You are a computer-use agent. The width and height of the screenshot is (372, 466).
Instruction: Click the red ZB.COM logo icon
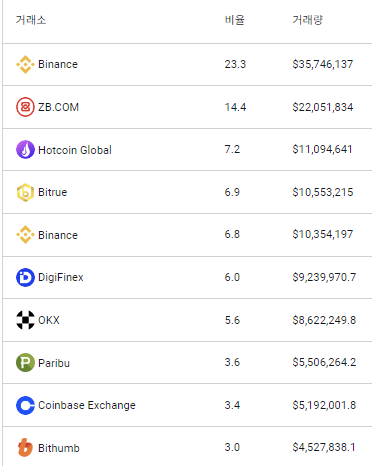pyautogui.click(x=25, y=107)
